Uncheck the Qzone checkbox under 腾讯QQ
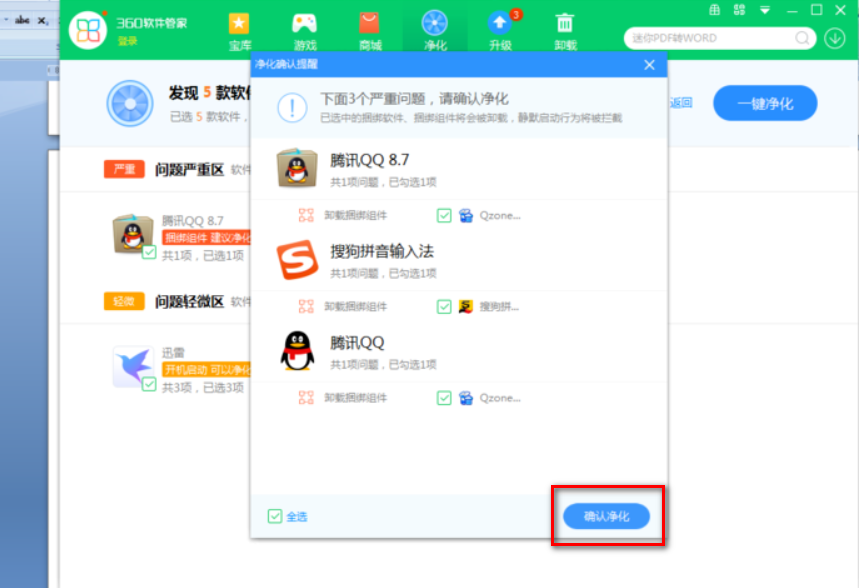 coord(444,398)
